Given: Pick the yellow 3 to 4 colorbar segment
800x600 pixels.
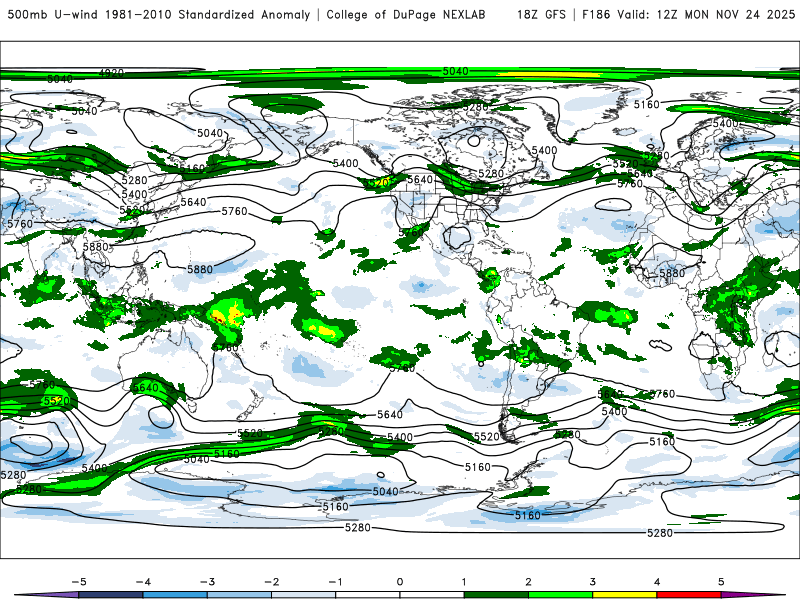Looking at the screenshot, I should point(625,595).
